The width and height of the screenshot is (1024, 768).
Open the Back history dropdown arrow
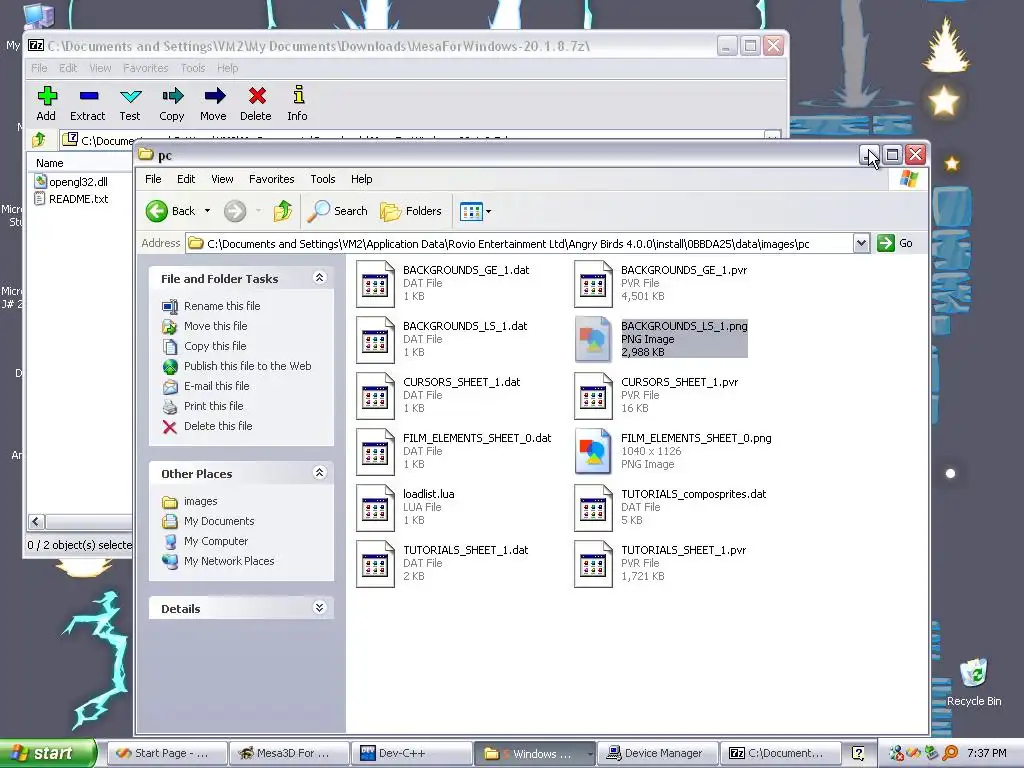pyautogui.click(x=207, y=211)
